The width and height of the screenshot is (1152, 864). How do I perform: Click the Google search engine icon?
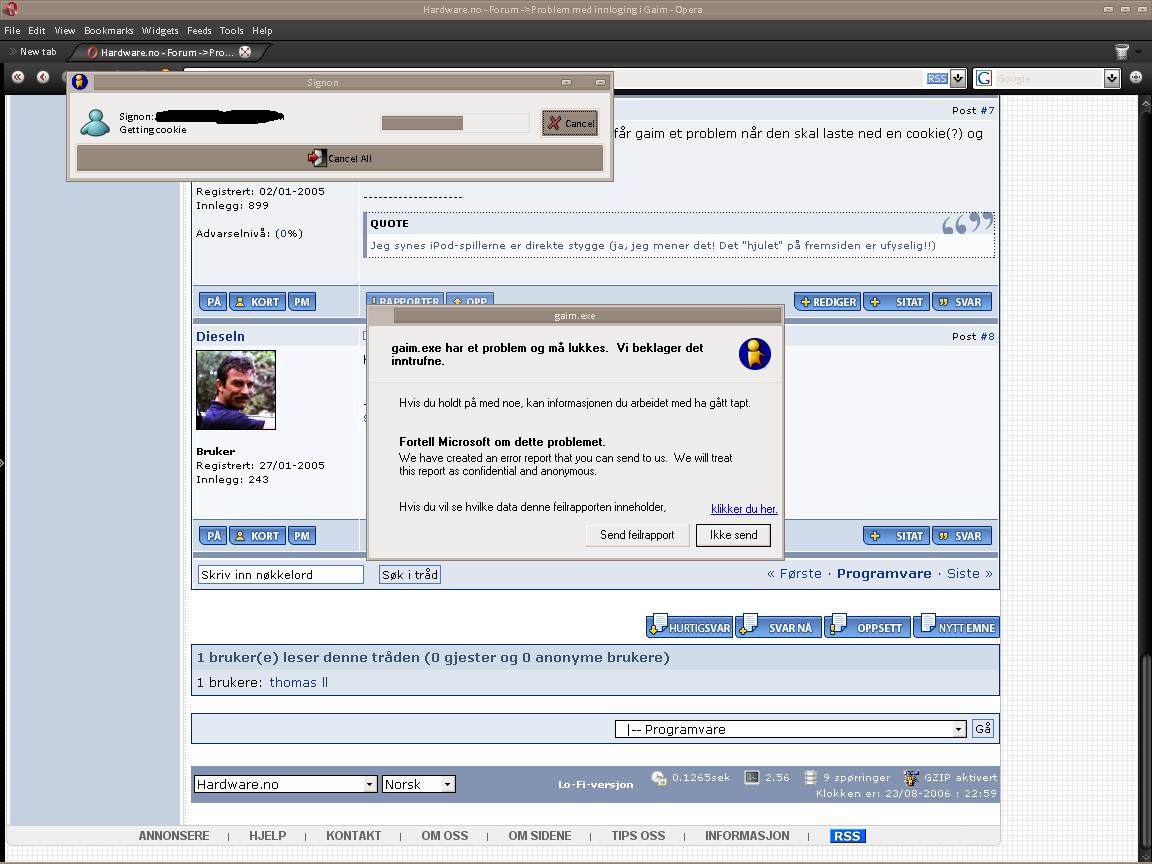[984, 78]
